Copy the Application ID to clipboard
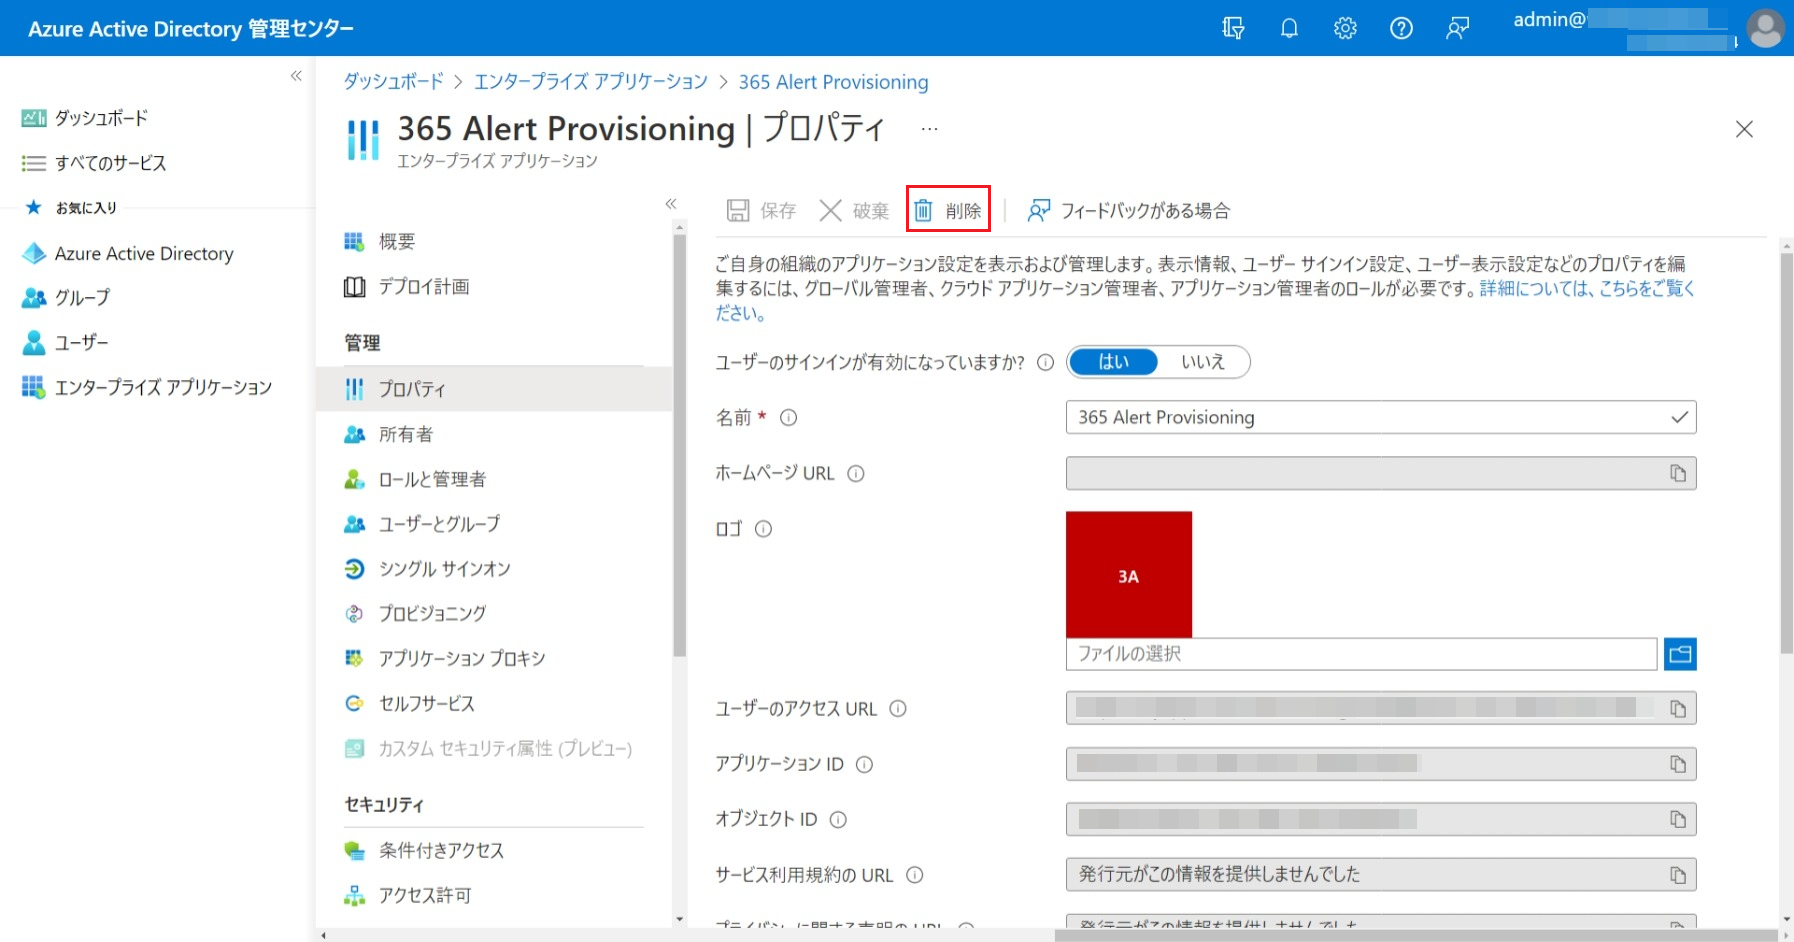Screen dimensions: 1794x942 1677,764
